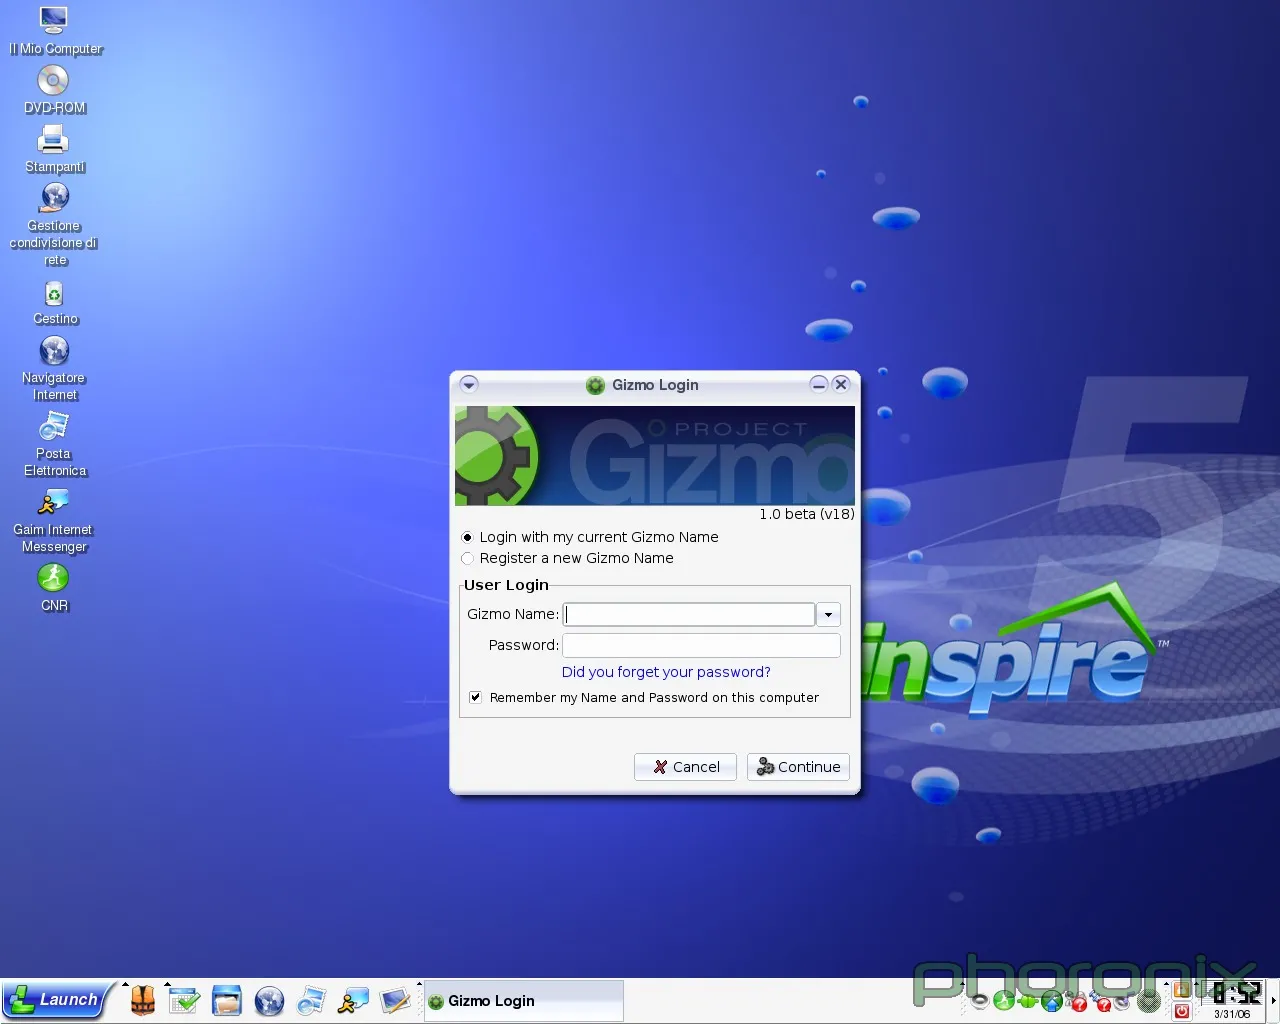Open the email client taskbar icon
Viewport: 1280px width, 1024px height.
(311, 1000)
